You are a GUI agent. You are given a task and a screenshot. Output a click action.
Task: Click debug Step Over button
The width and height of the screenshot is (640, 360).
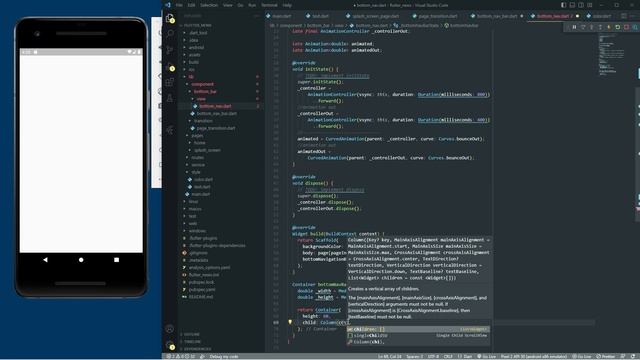click(x=583, y=27)
